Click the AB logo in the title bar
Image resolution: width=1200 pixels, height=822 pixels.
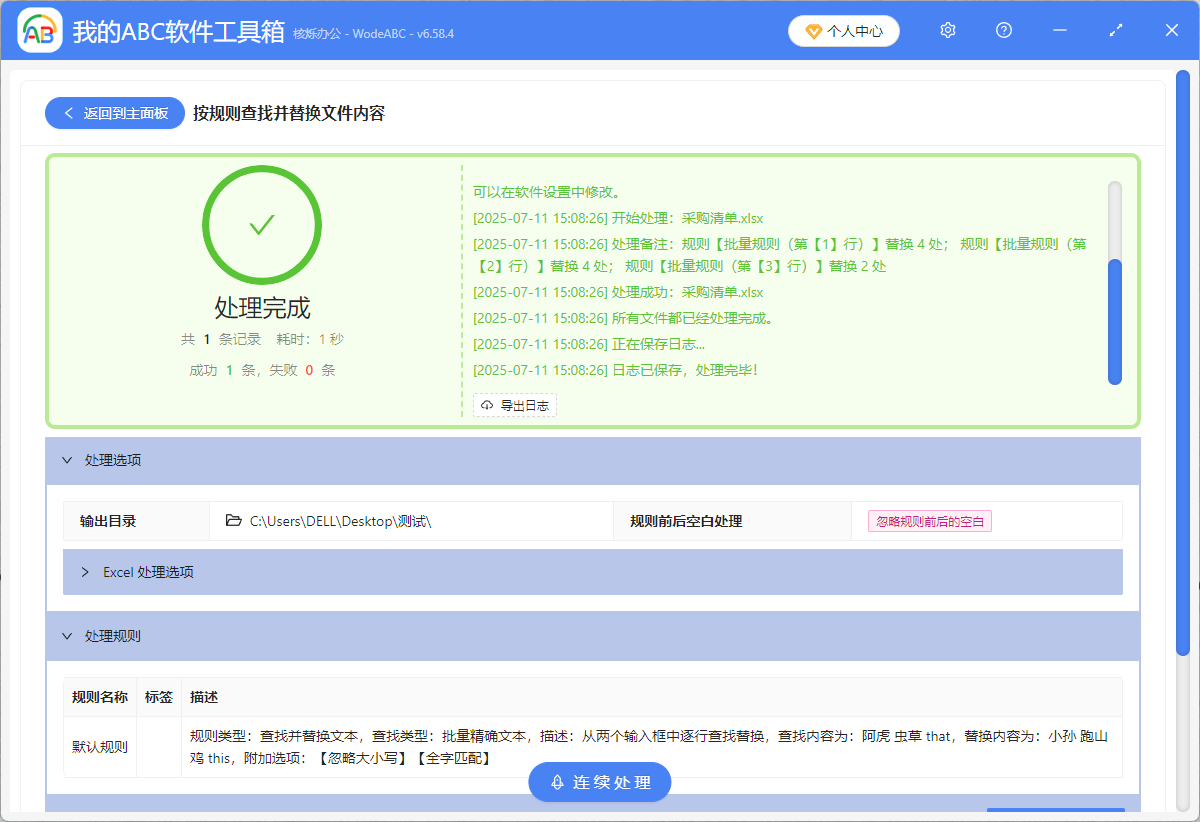click(38, 30)
